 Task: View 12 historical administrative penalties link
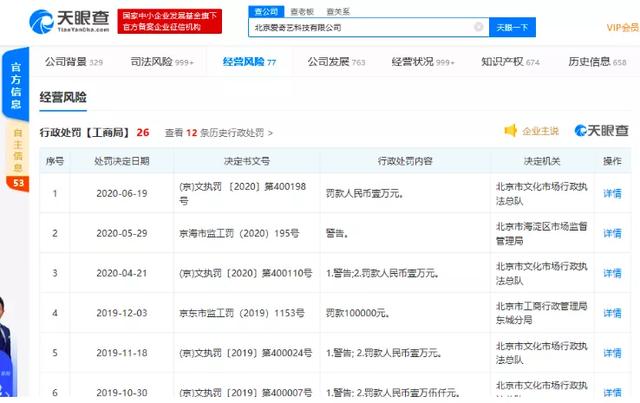(219, 133)
